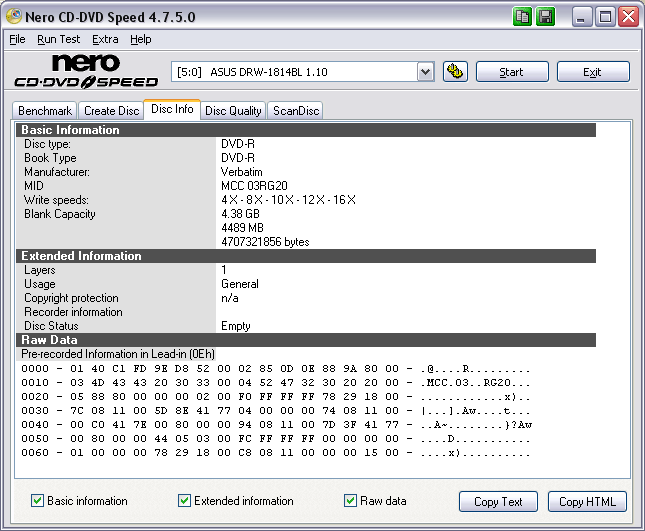Switch to the Benchmark tab
The image size is (645, 531).
(45, 111)
